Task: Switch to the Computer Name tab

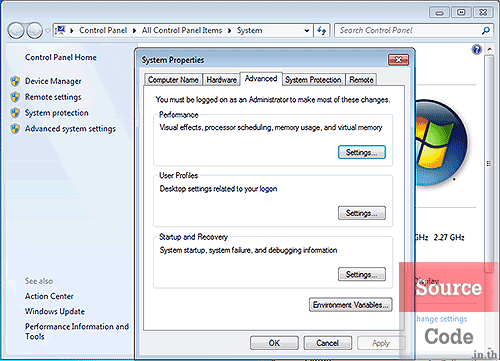Action: [173, 80]
